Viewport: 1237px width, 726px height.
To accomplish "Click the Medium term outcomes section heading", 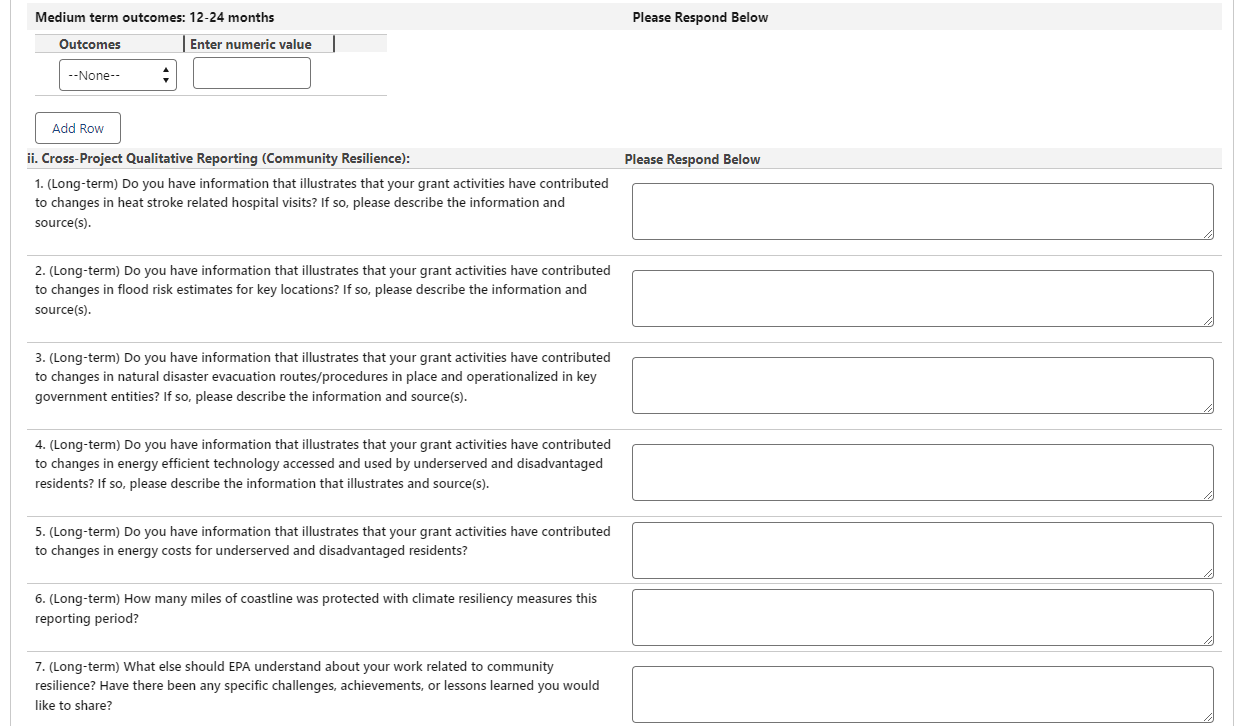I will pyautogui.click(x=155, y=17).
